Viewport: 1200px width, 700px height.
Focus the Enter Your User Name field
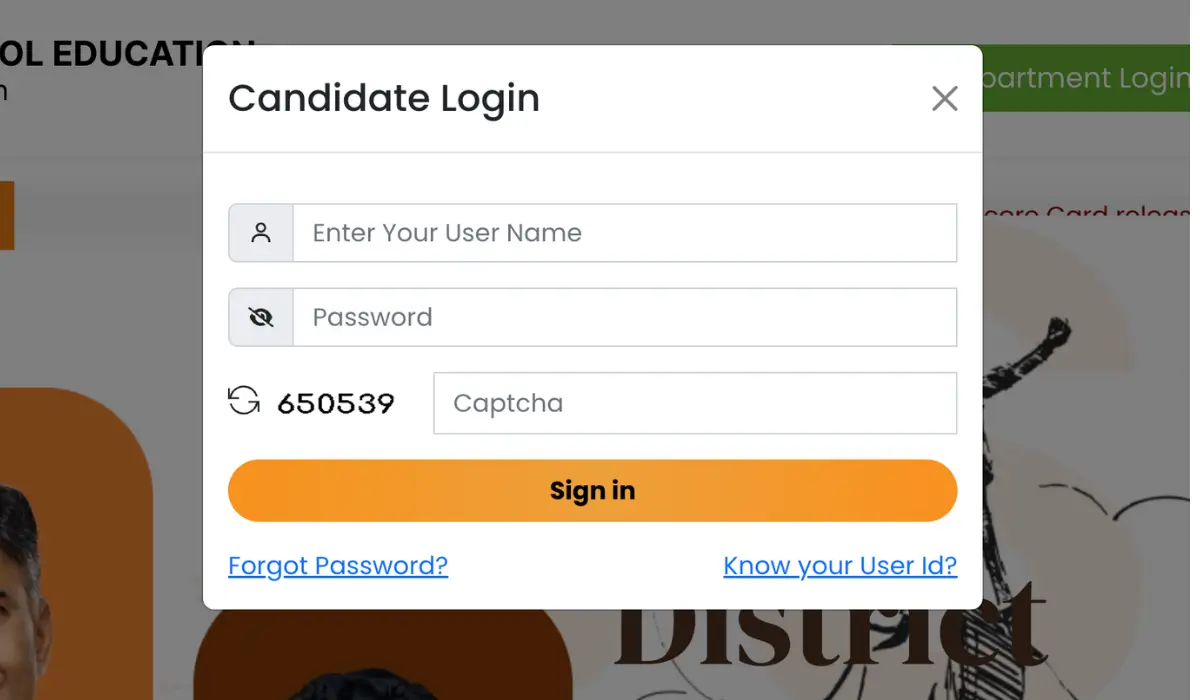click(x=624, y=233)
